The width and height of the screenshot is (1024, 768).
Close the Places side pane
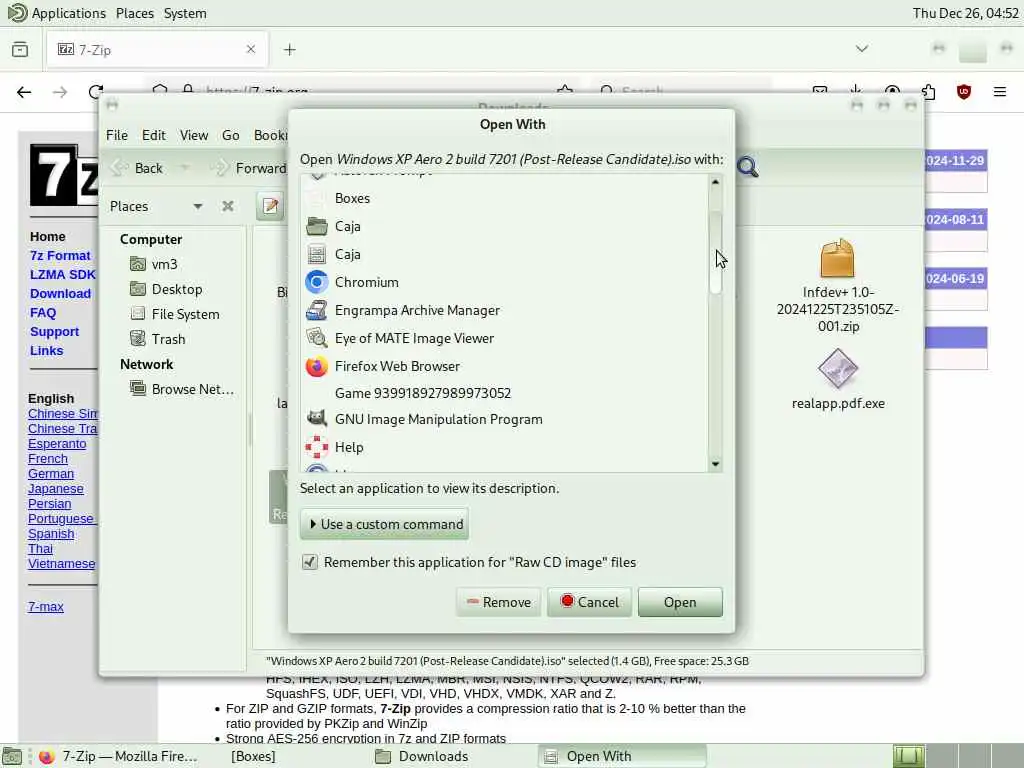[x=227, y=206]
